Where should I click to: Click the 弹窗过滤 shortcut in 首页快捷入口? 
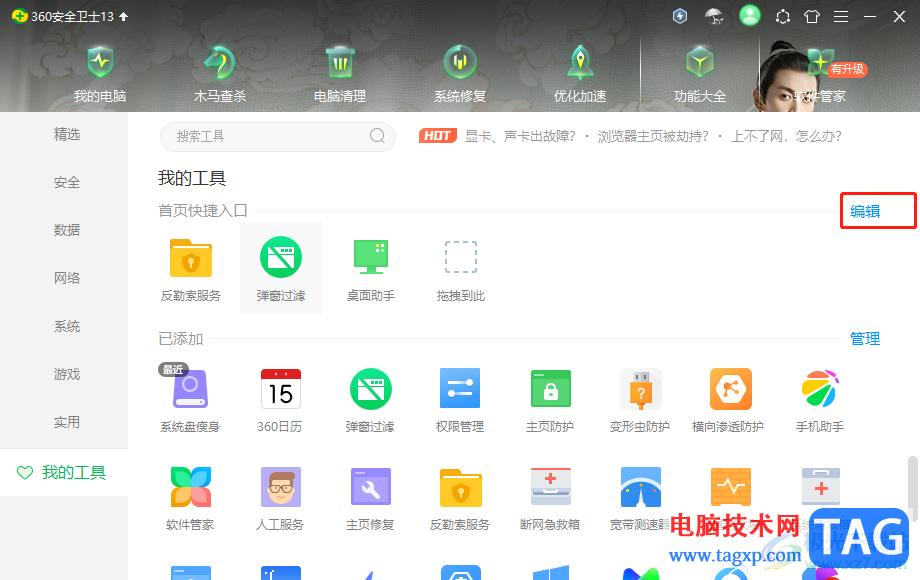280,268
